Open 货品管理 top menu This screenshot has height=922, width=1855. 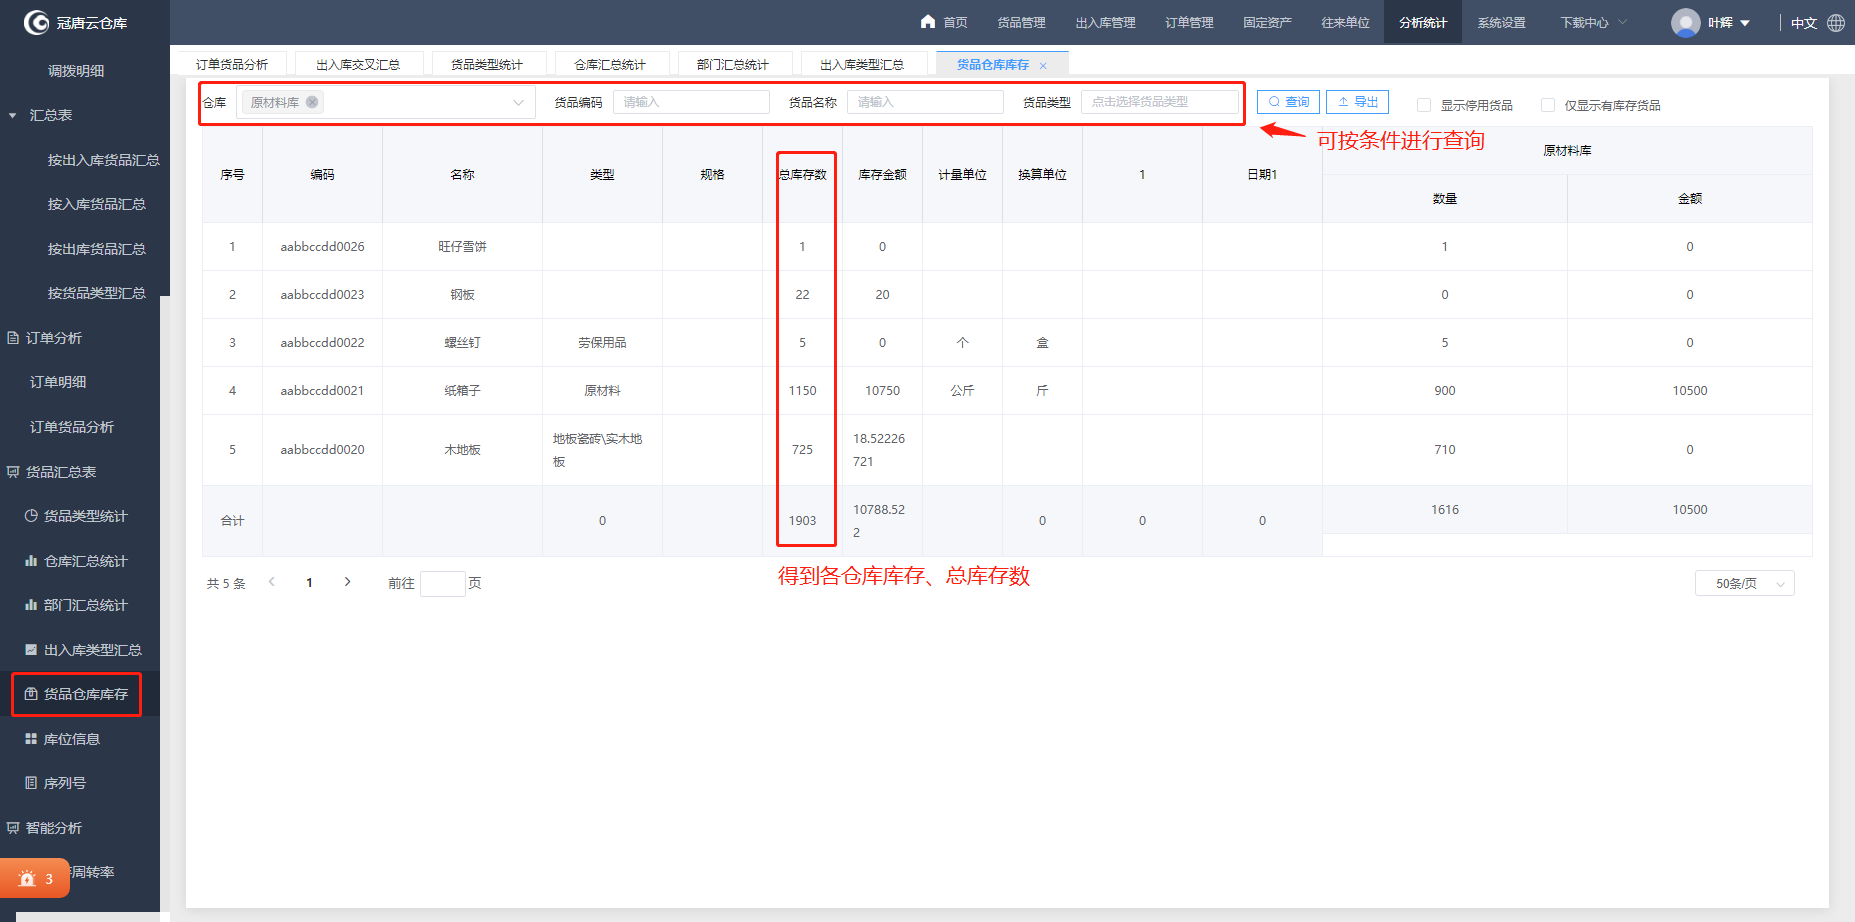coord(1021,22)
